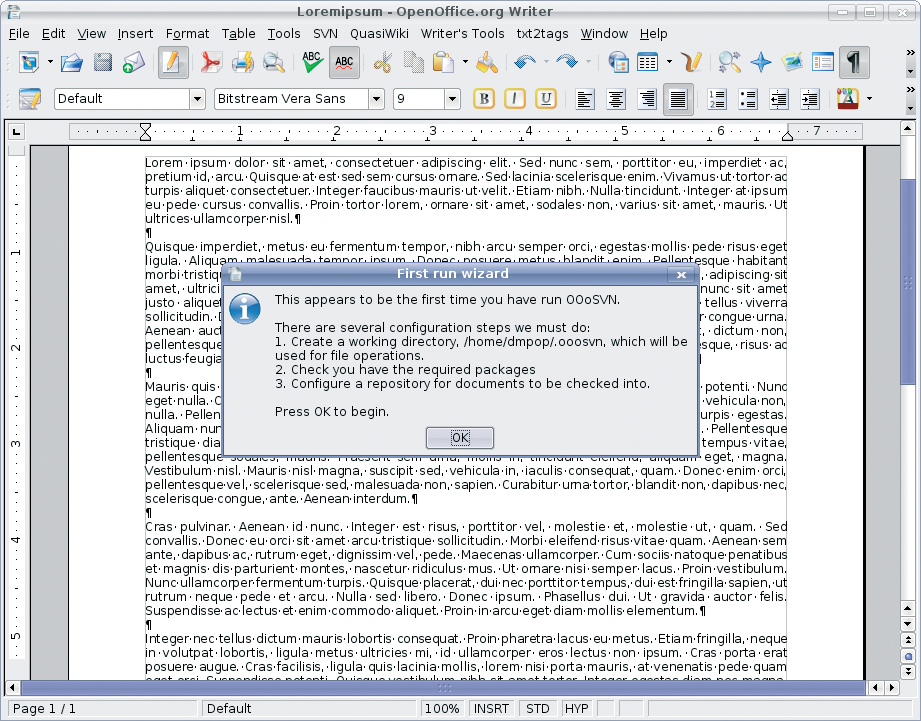Click the vertical scrollbar thumb
The image size is (921, 721).
[907, 282]
